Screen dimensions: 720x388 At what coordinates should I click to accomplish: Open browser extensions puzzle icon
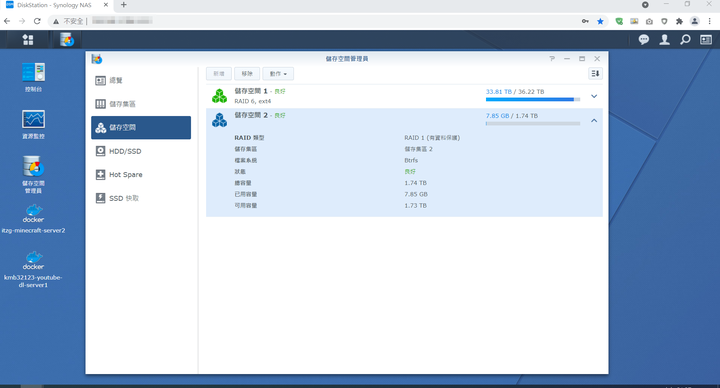[x=679, y=21]
